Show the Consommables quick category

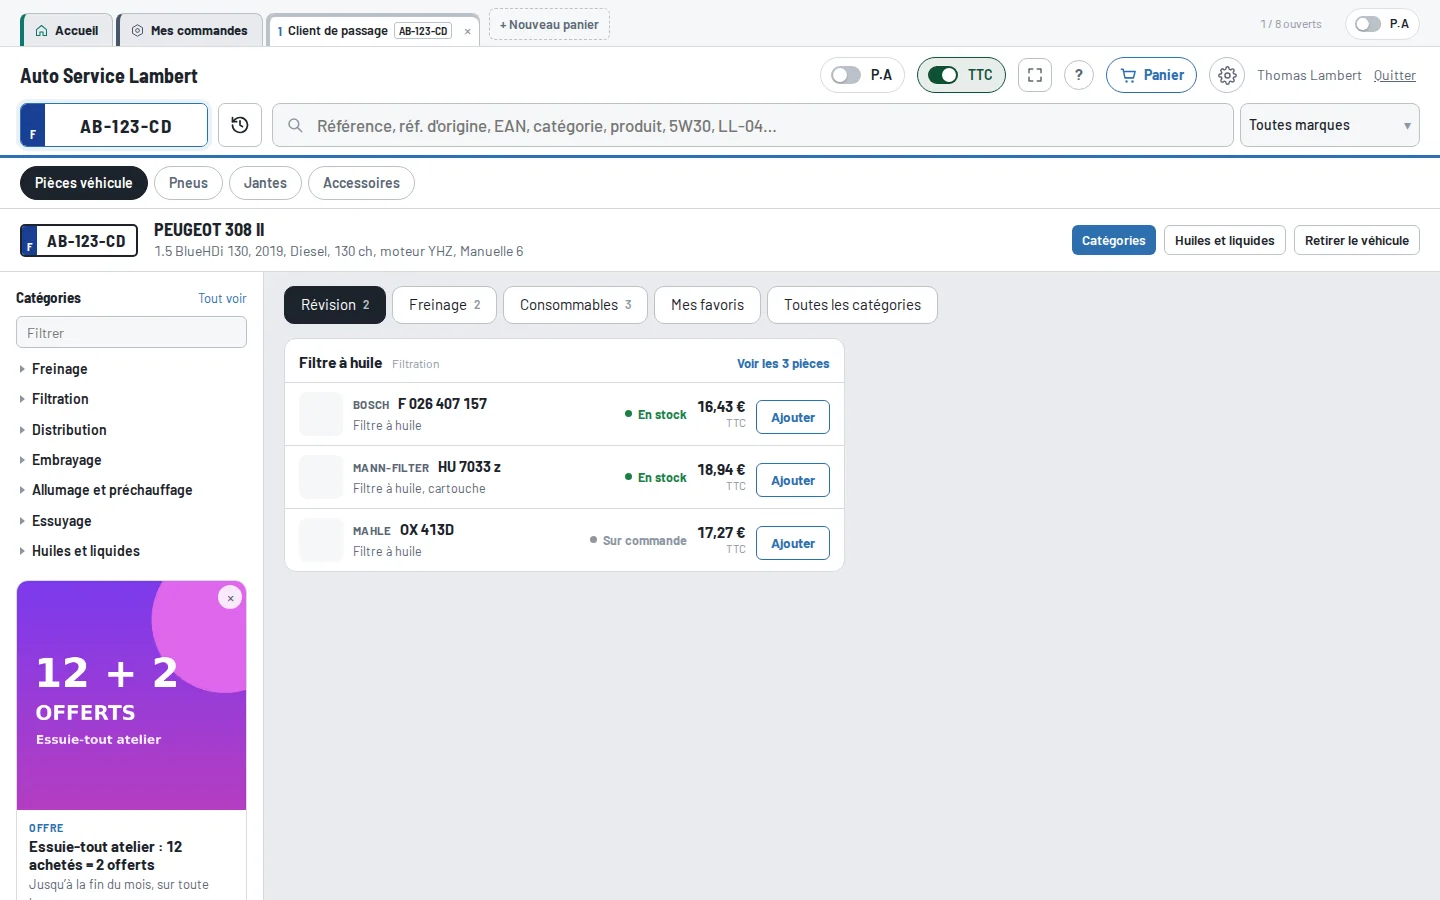[575, 305]
